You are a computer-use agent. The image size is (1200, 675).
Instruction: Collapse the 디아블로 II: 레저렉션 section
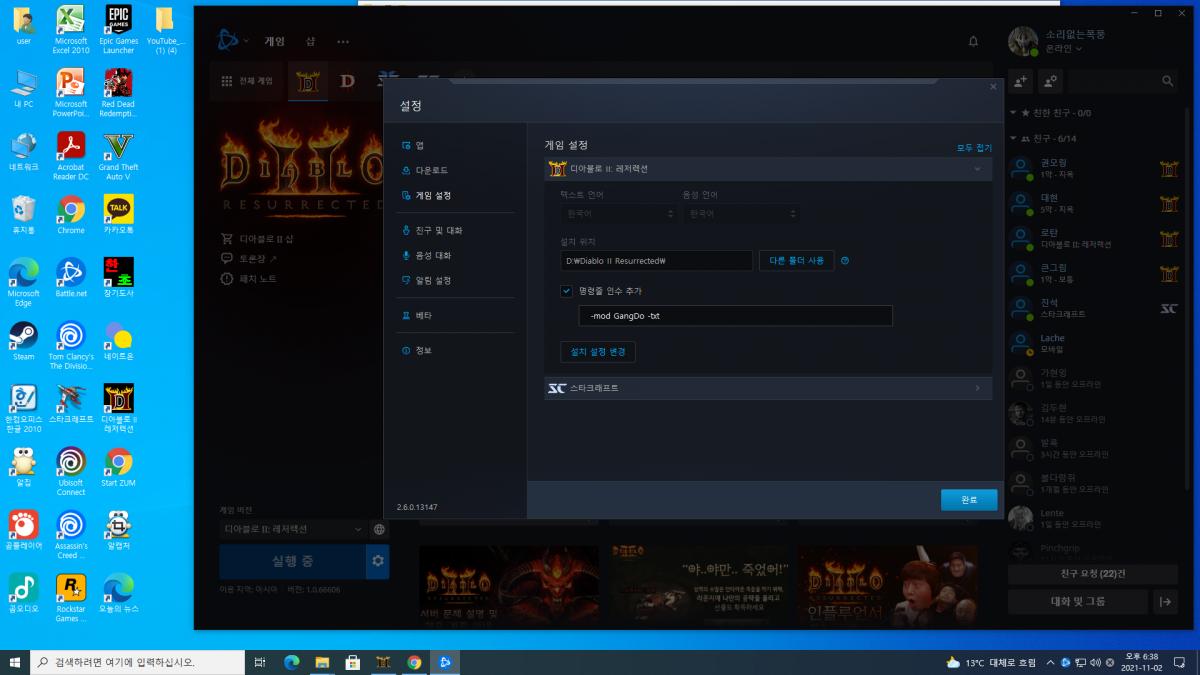pyautogui.click(x=768, y=169)
